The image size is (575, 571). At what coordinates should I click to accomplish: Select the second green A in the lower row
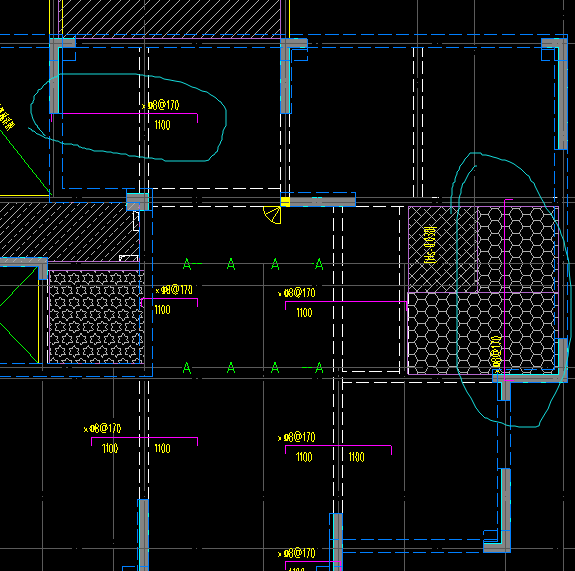click(231, 368)
